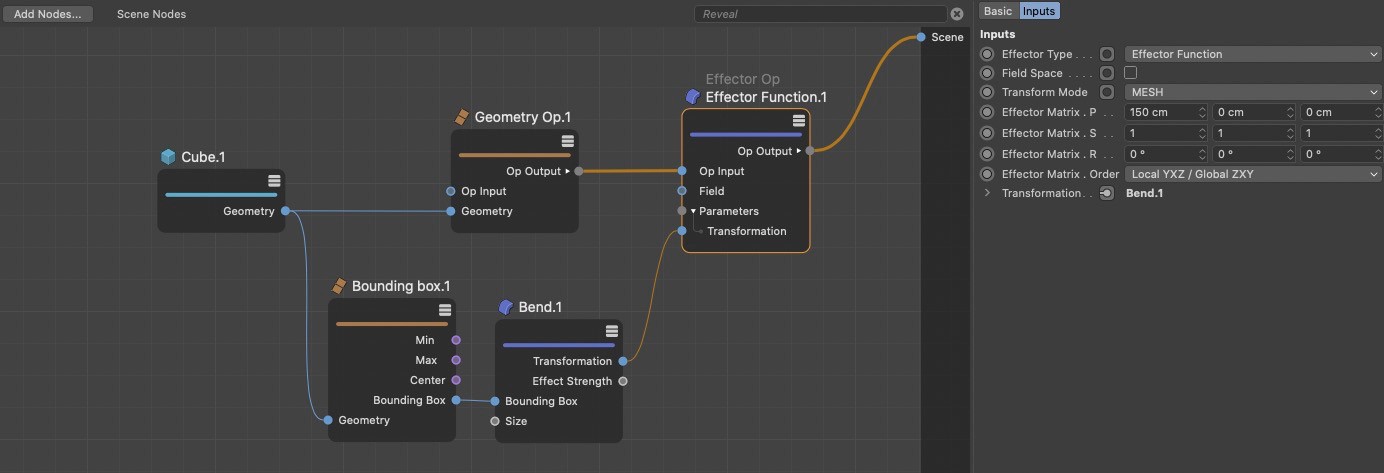
Task: Open the Bend.1 node menu icon
Action: (x=612, y=331)
